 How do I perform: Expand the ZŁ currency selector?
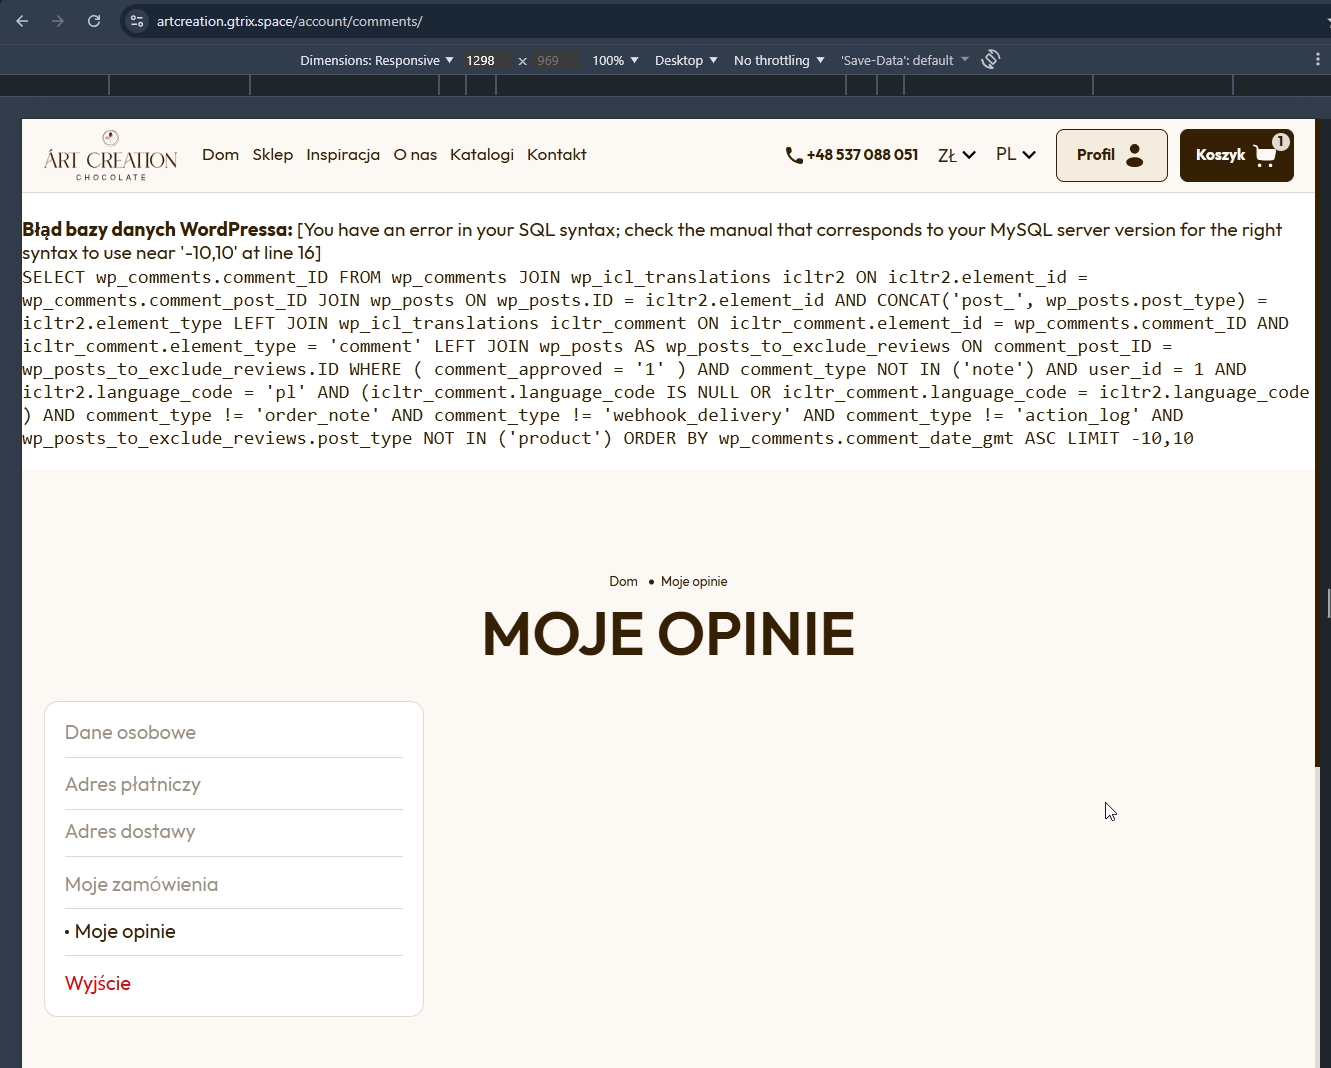coord(957,155)
